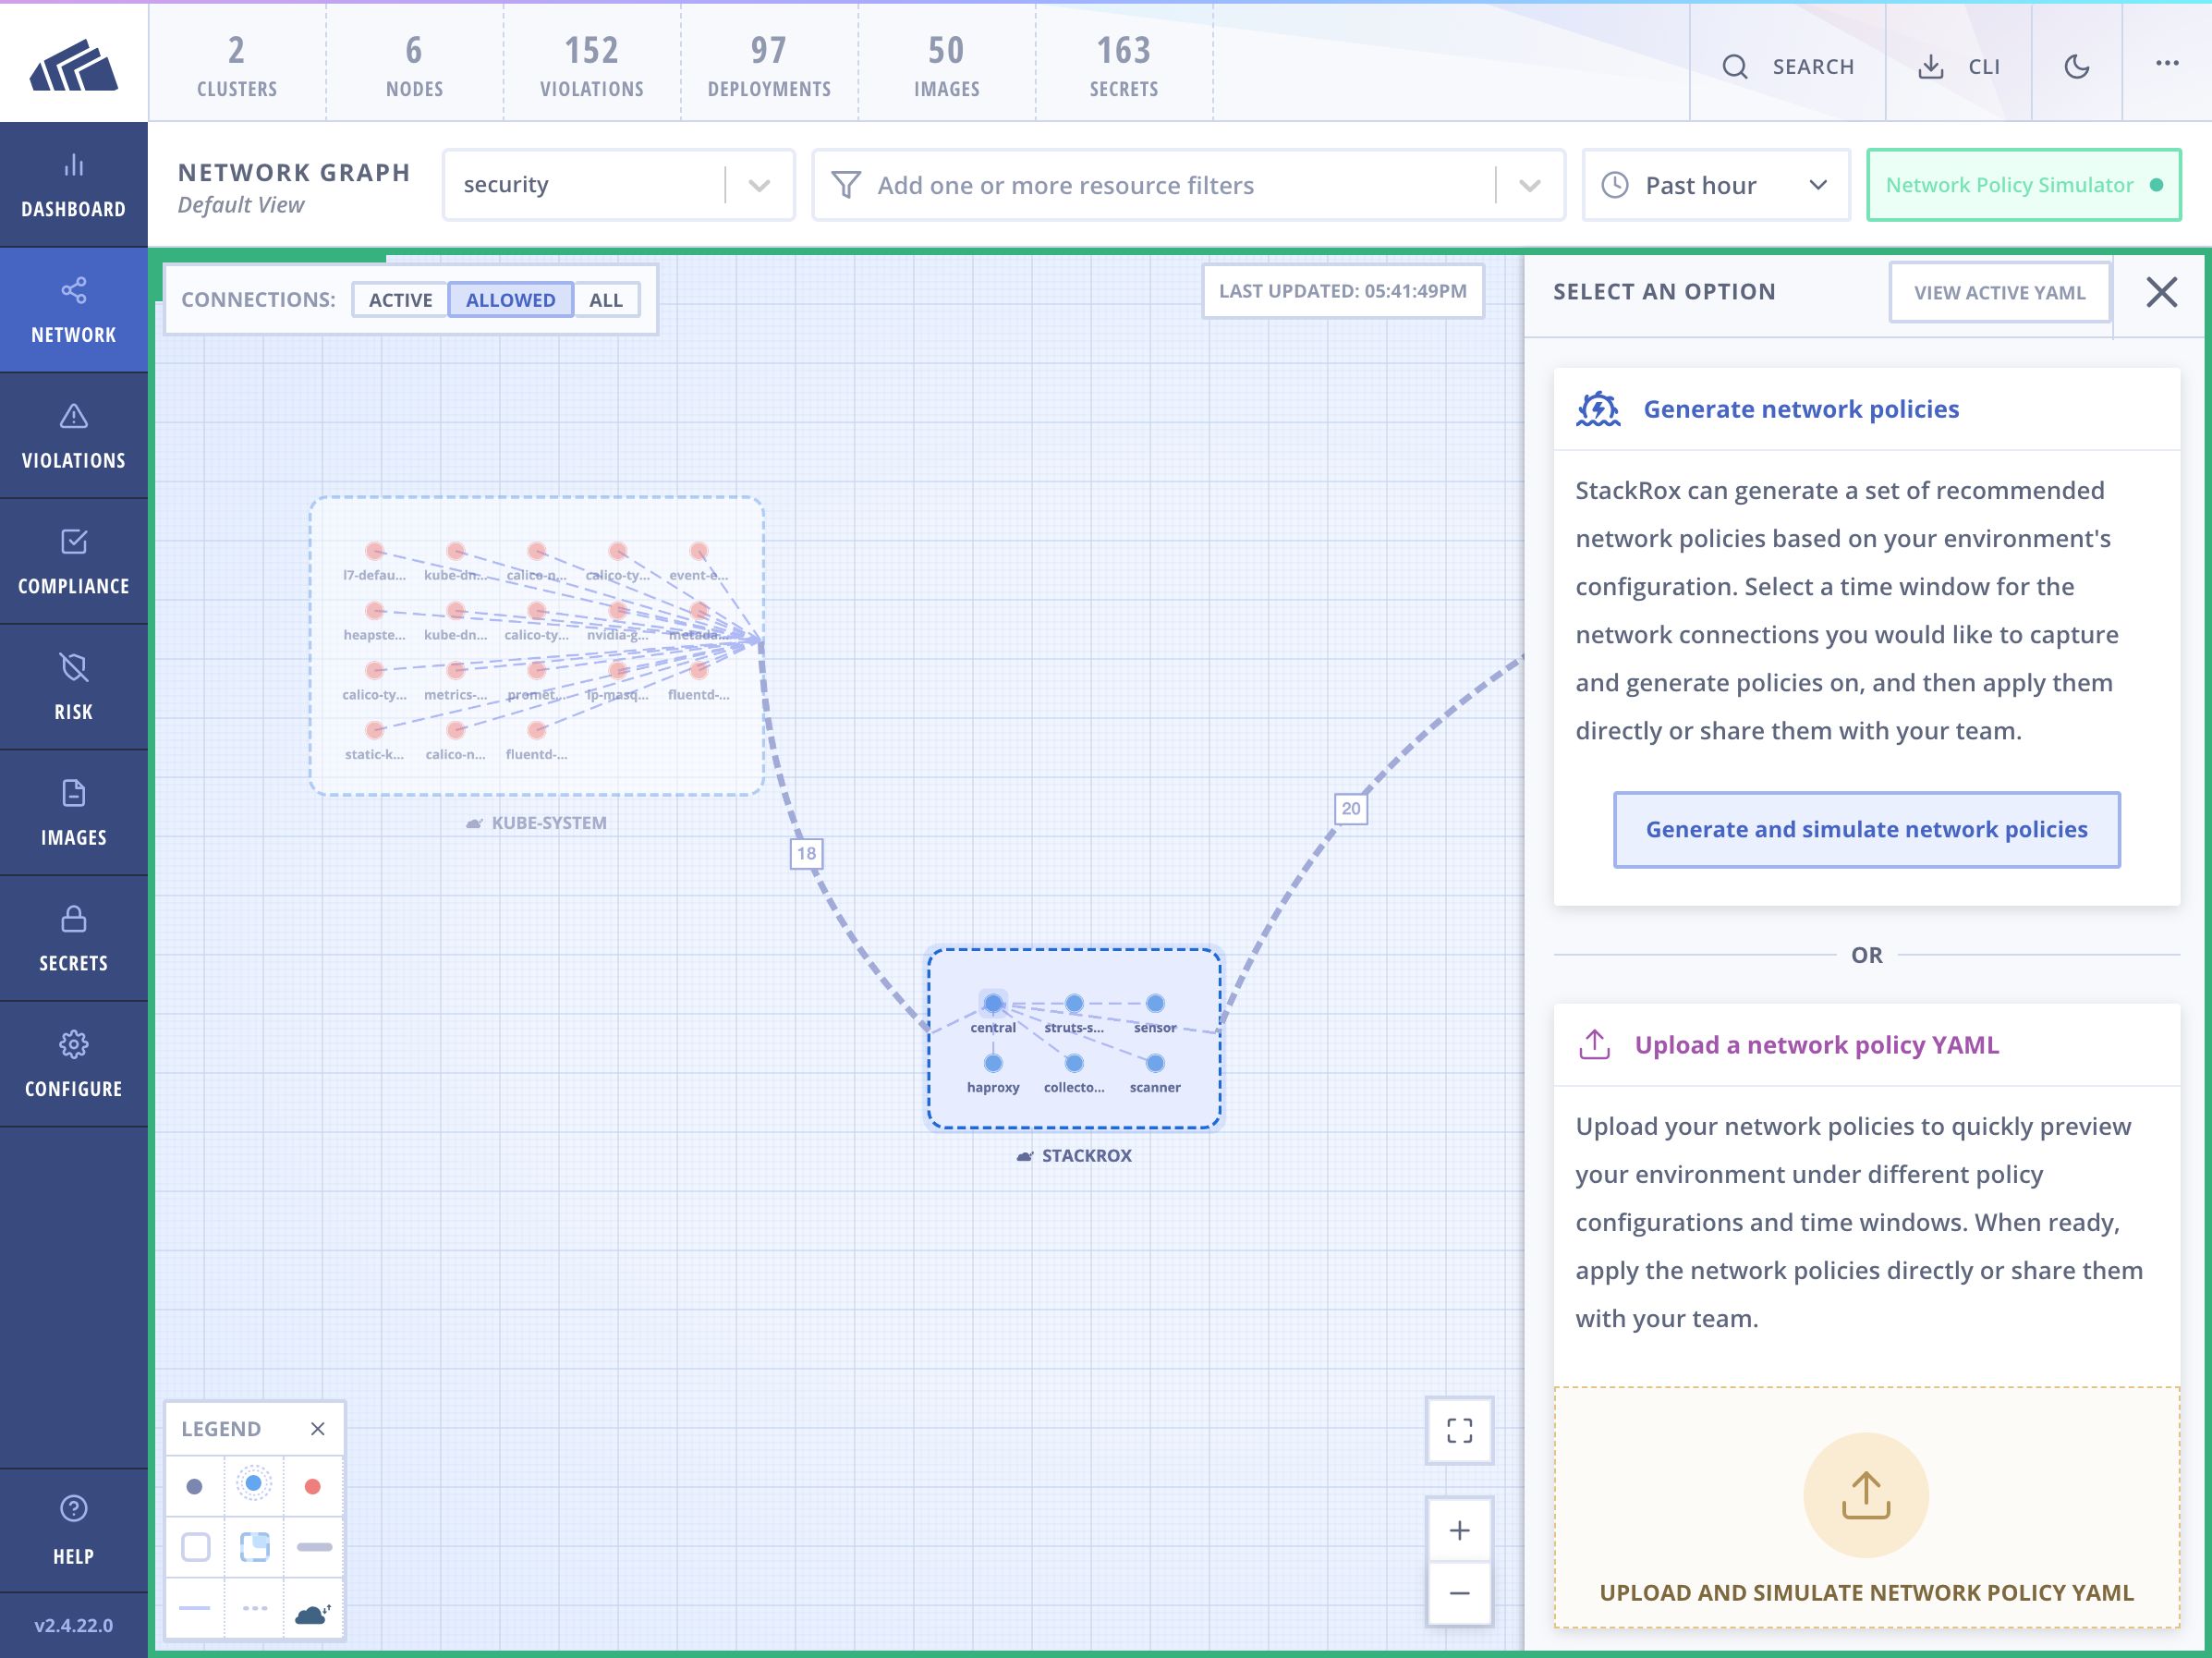
Task: Select the scanner deployment node
Action: 1154,1063
